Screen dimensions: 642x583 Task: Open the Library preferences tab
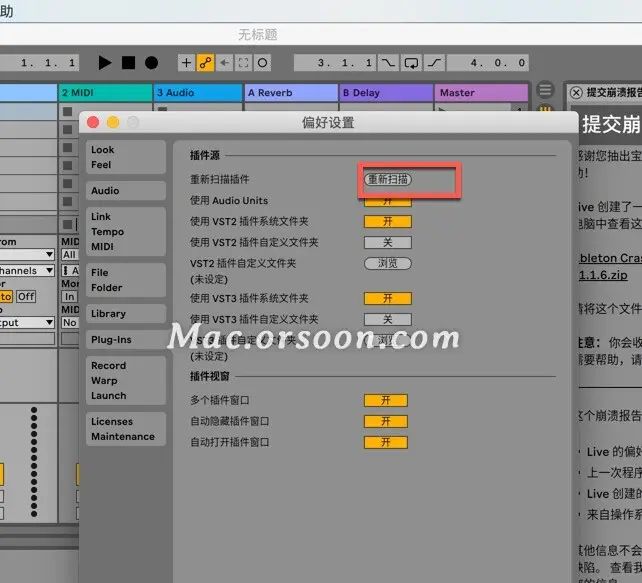coord(126,314)
